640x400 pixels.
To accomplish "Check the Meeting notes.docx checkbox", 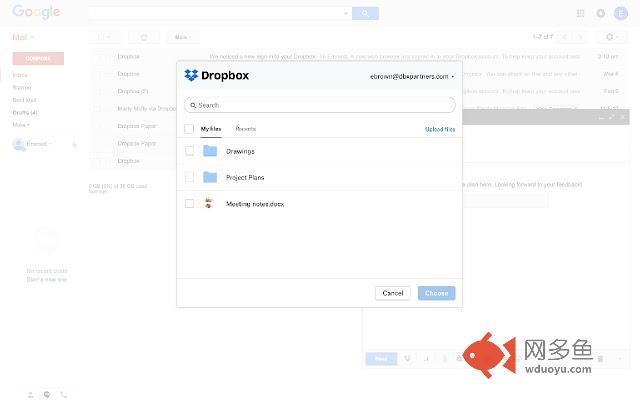I will 189,203.
